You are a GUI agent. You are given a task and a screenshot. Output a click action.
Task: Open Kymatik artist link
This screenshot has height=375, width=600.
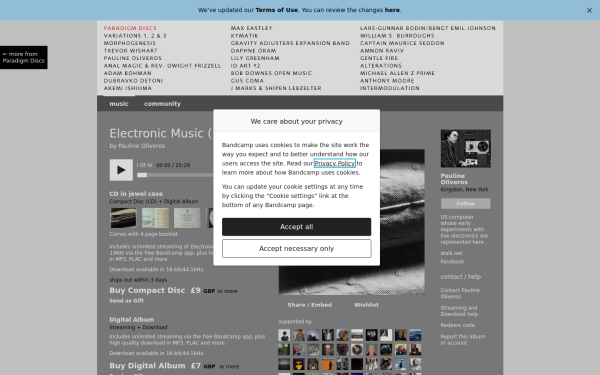245,36
